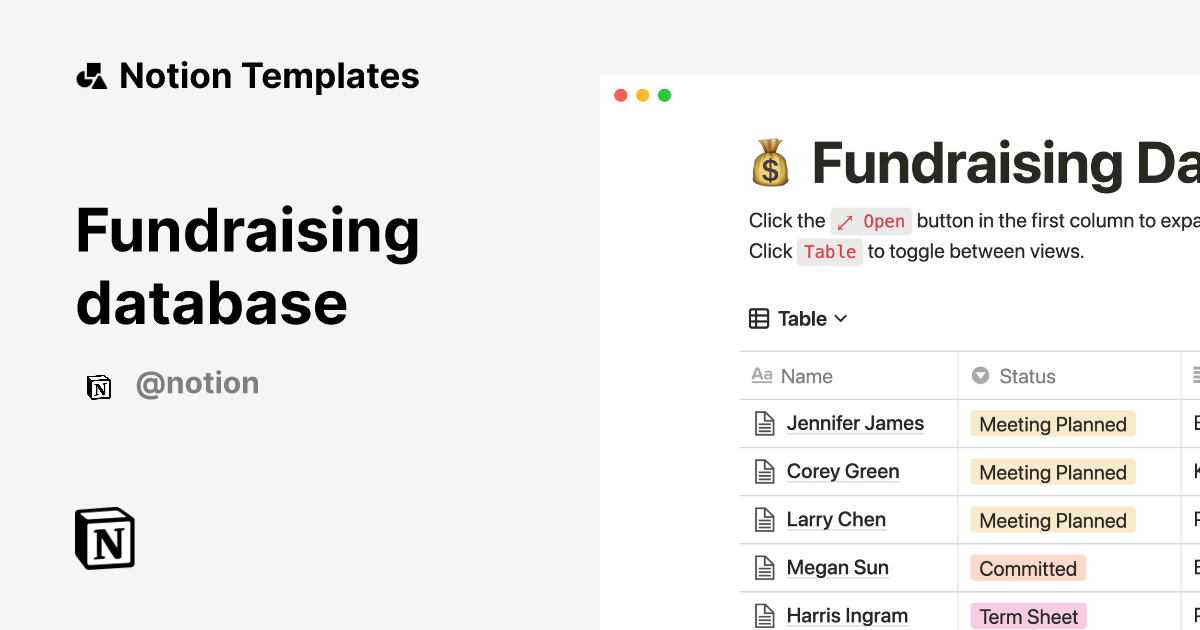Viewport: 1200px width, 630px height.
Task: Click the large Notion N logo bottom left
Action: tap(104, 538)
